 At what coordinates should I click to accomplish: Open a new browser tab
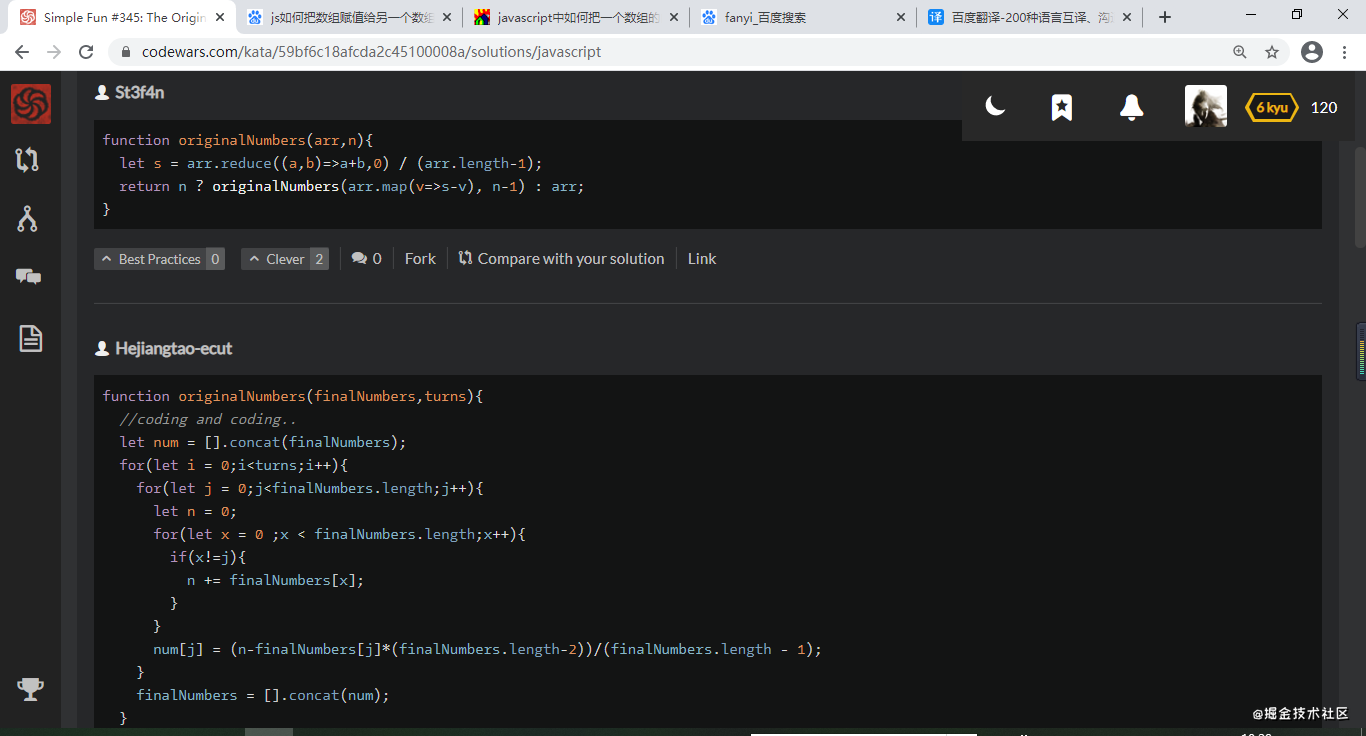click(1165, 17)
